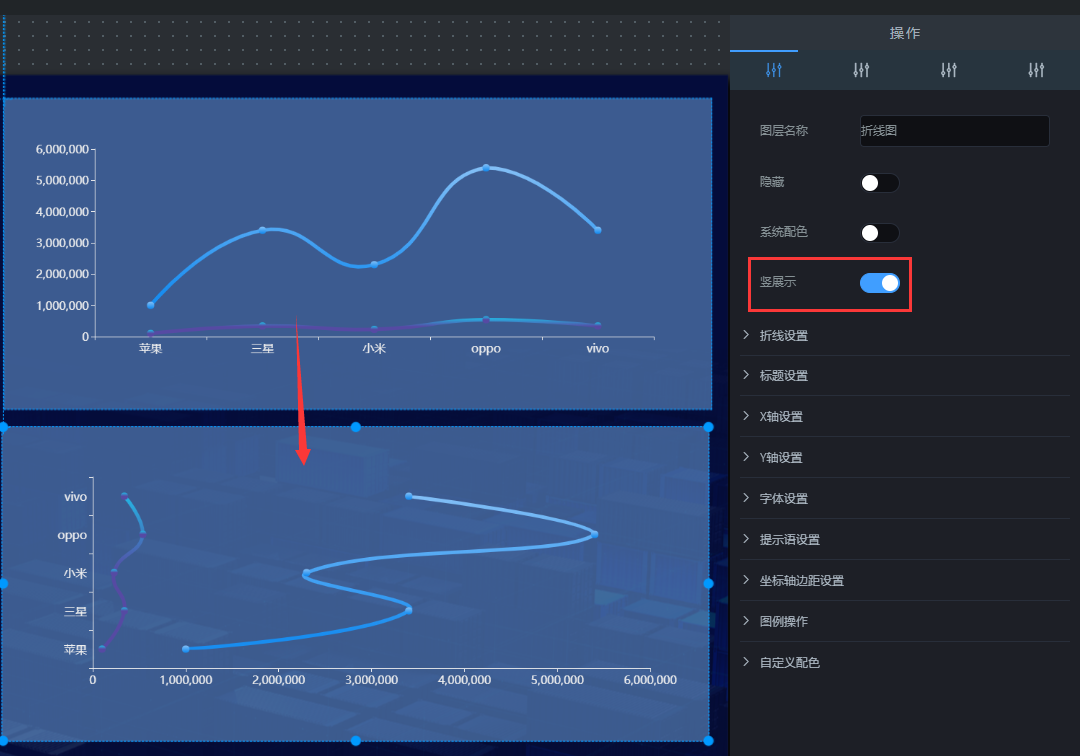
Task: Click the vivo data point on upper chart
Action: point(598,230)
